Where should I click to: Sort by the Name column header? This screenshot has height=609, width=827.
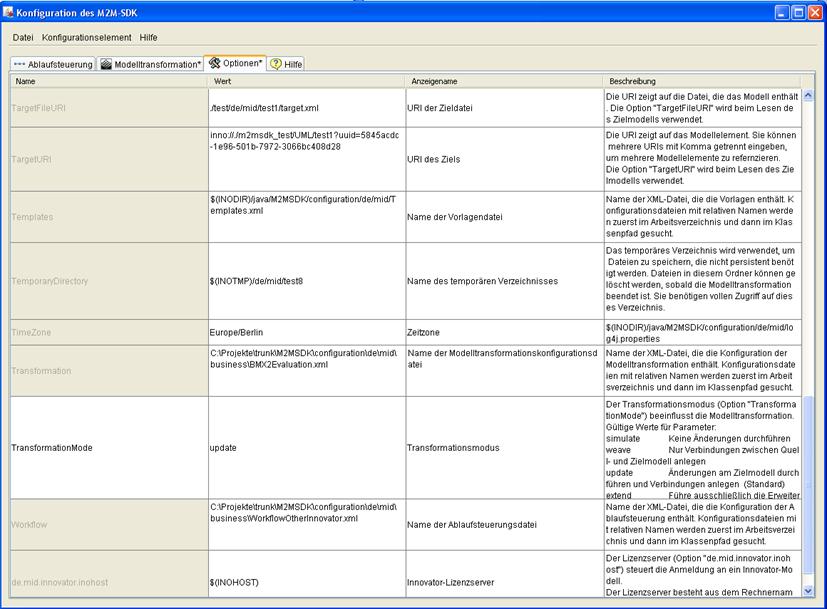tap(108, 81)
